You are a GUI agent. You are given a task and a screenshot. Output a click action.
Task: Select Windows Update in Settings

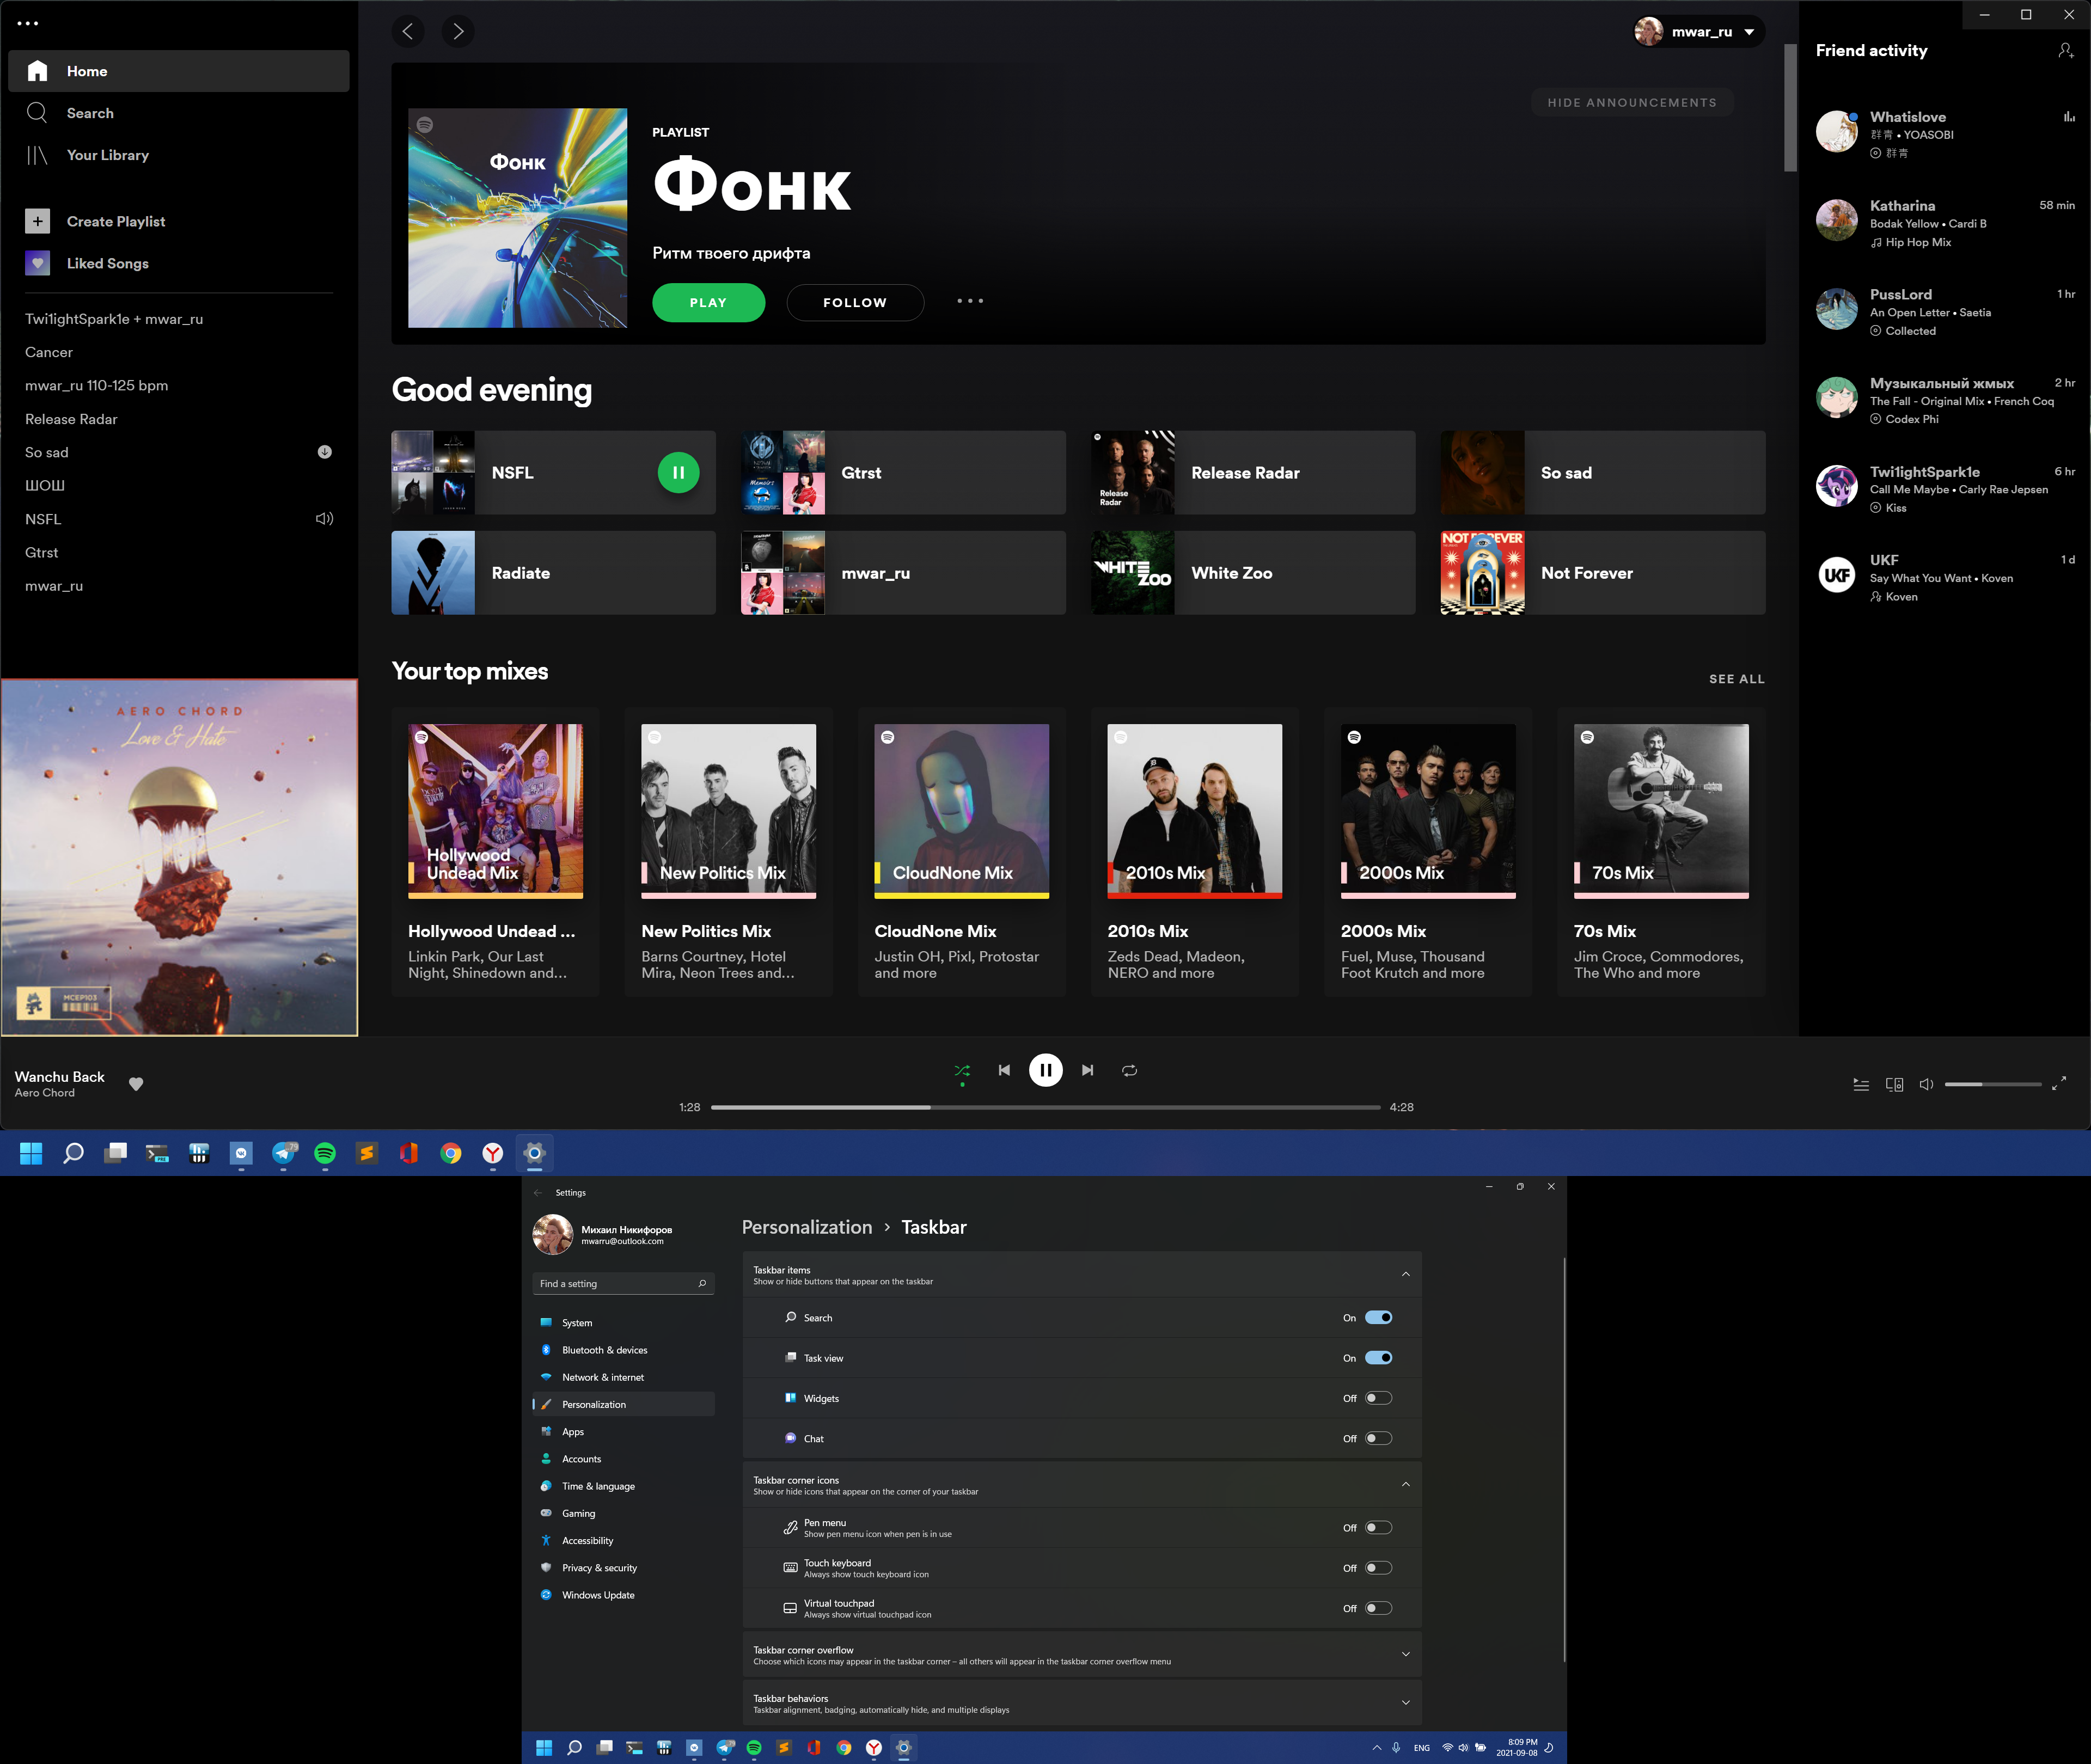click(624, 1595)
